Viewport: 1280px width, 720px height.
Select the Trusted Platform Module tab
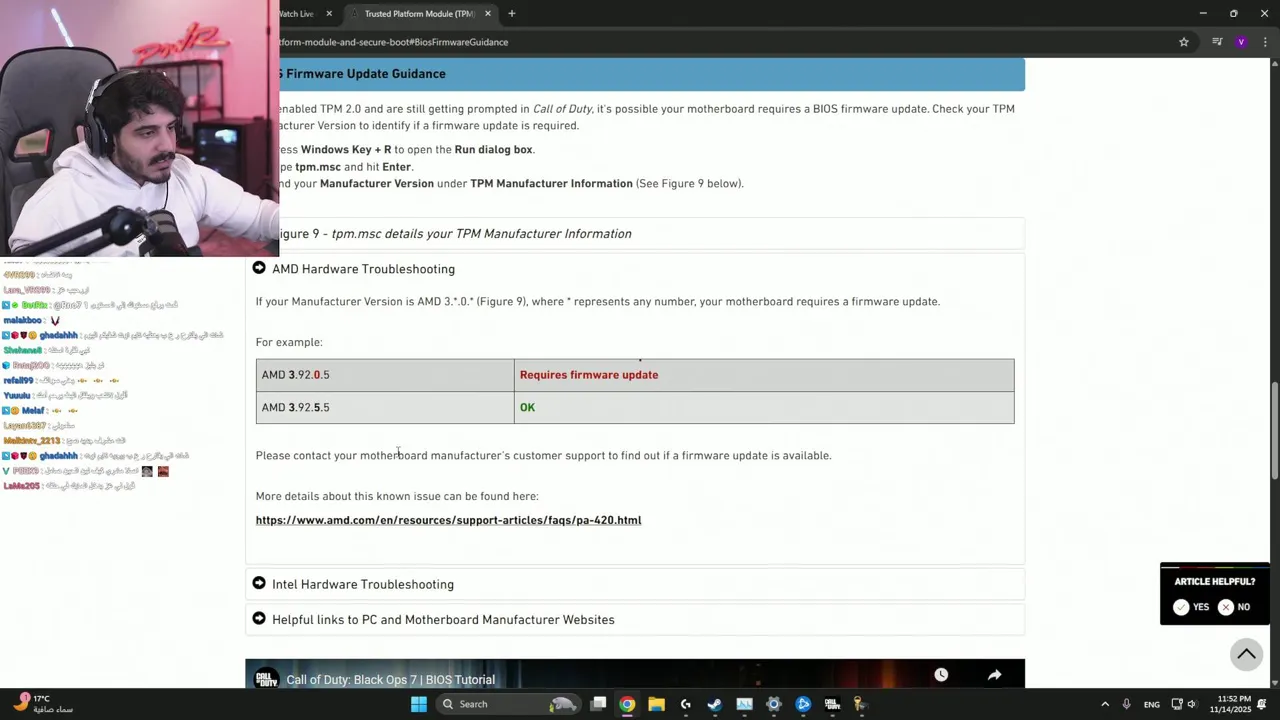pos(420,14)
